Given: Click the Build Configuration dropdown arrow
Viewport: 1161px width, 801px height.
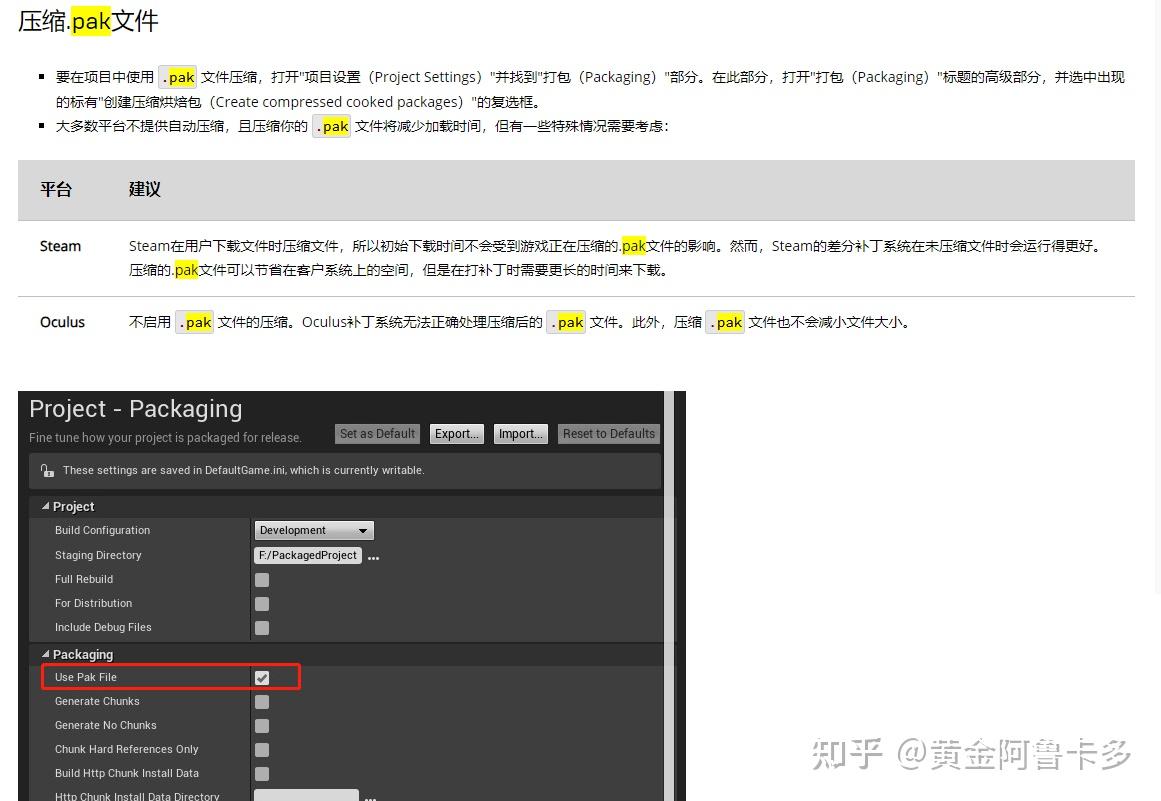Looking at the screenshot, I should point(365,530).
